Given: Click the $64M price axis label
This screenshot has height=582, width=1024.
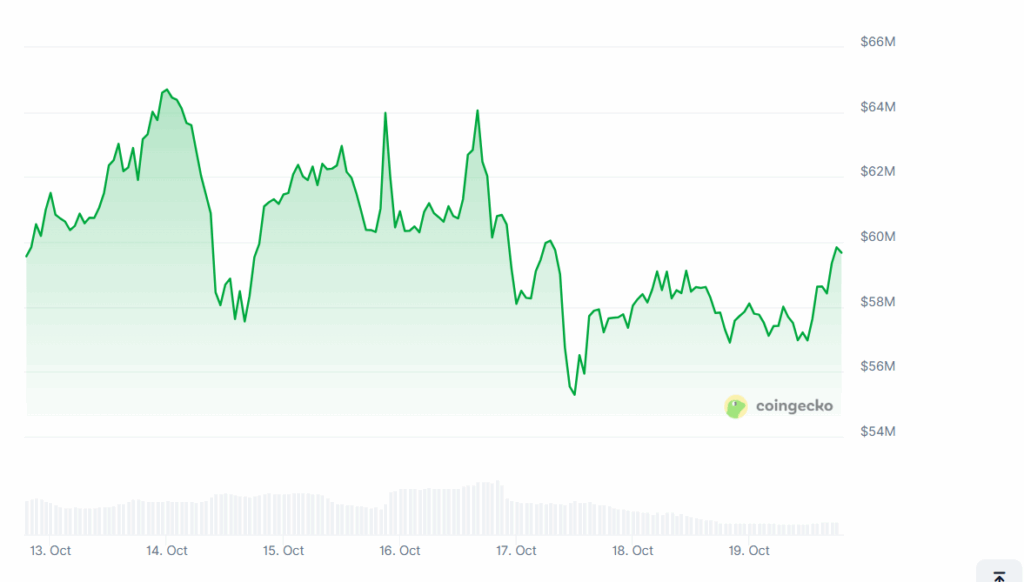Looking at the screenshot, I should (x=877, y=107).
